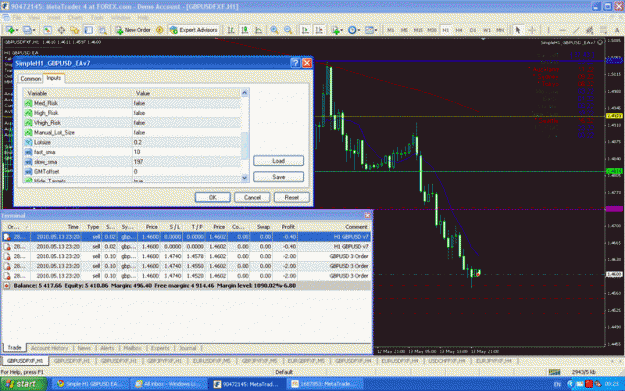Viewport: 625px width, 391px height.
Task: Click Cancel in the EA dialog
Action: coord(252,197)
